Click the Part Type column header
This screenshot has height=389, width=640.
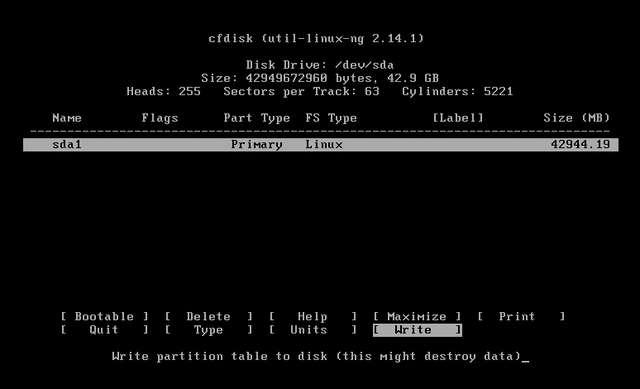point(257,118)
